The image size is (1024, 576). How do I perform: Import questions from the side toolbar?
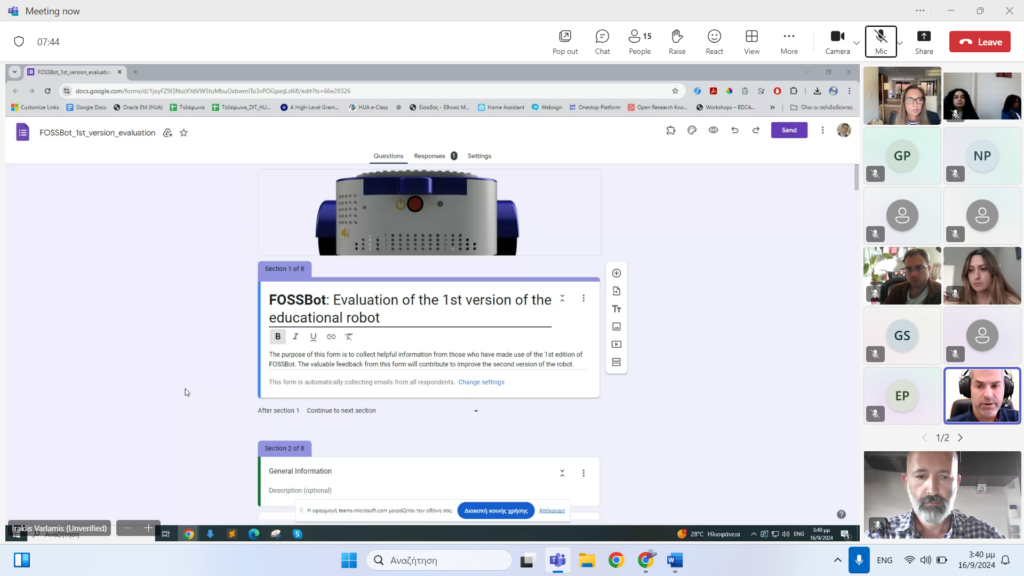click(x=616, y=291)
